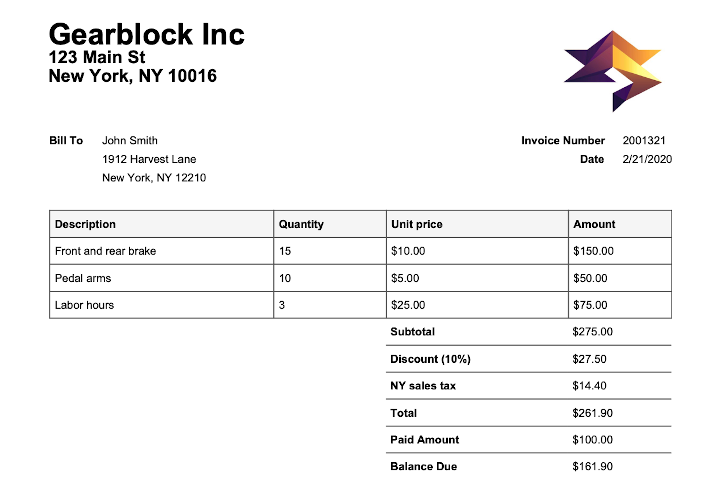Click the Quantity column header

[330, 224]
